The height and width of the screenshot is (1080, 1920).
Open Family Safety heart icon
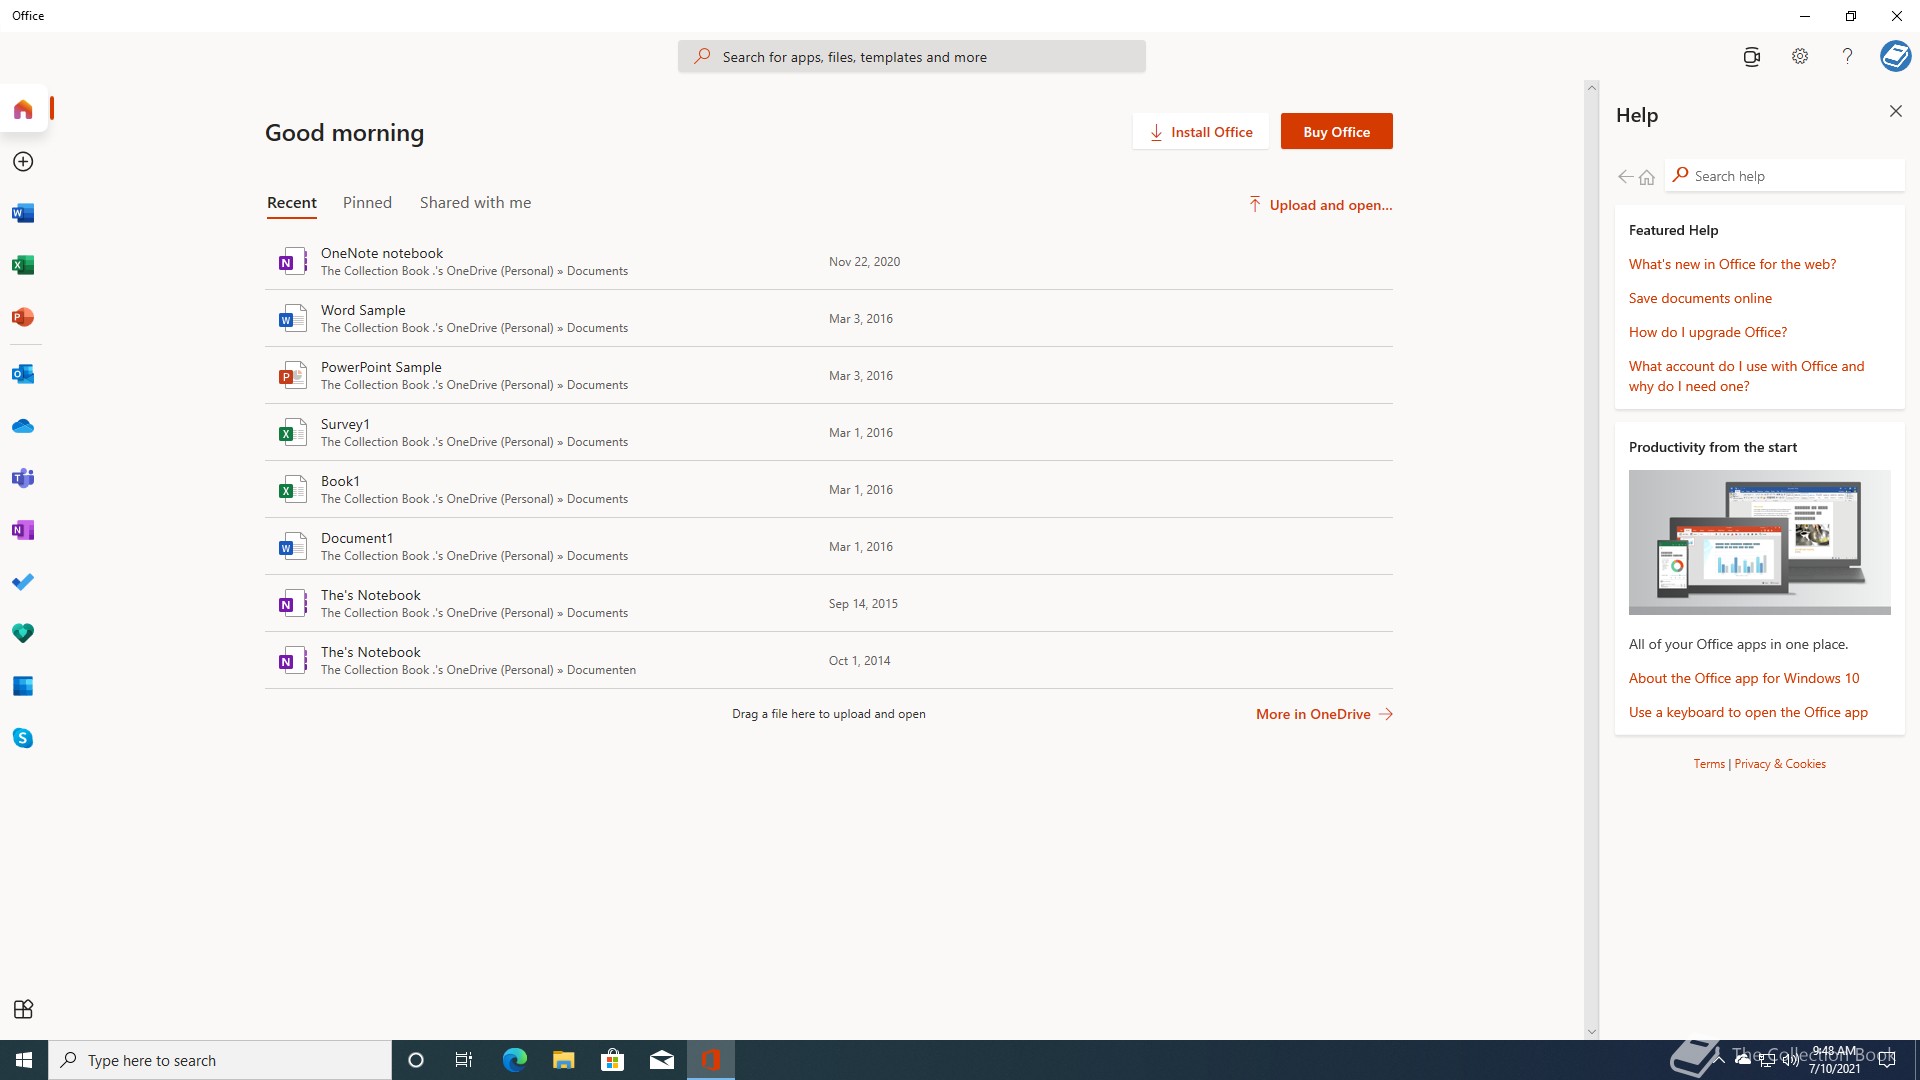pos(23,634)
